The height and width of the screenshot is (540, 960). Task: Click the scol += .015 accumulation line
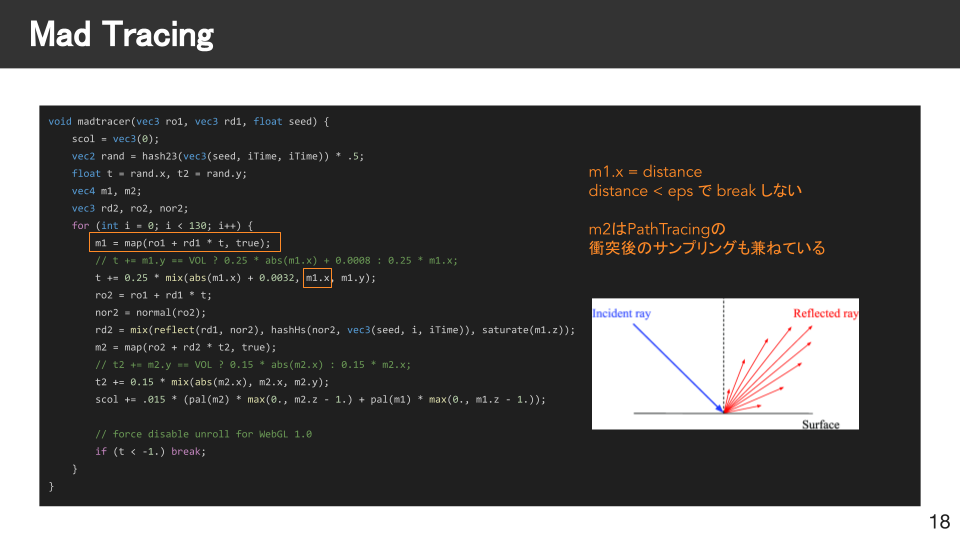pos(321,399)
